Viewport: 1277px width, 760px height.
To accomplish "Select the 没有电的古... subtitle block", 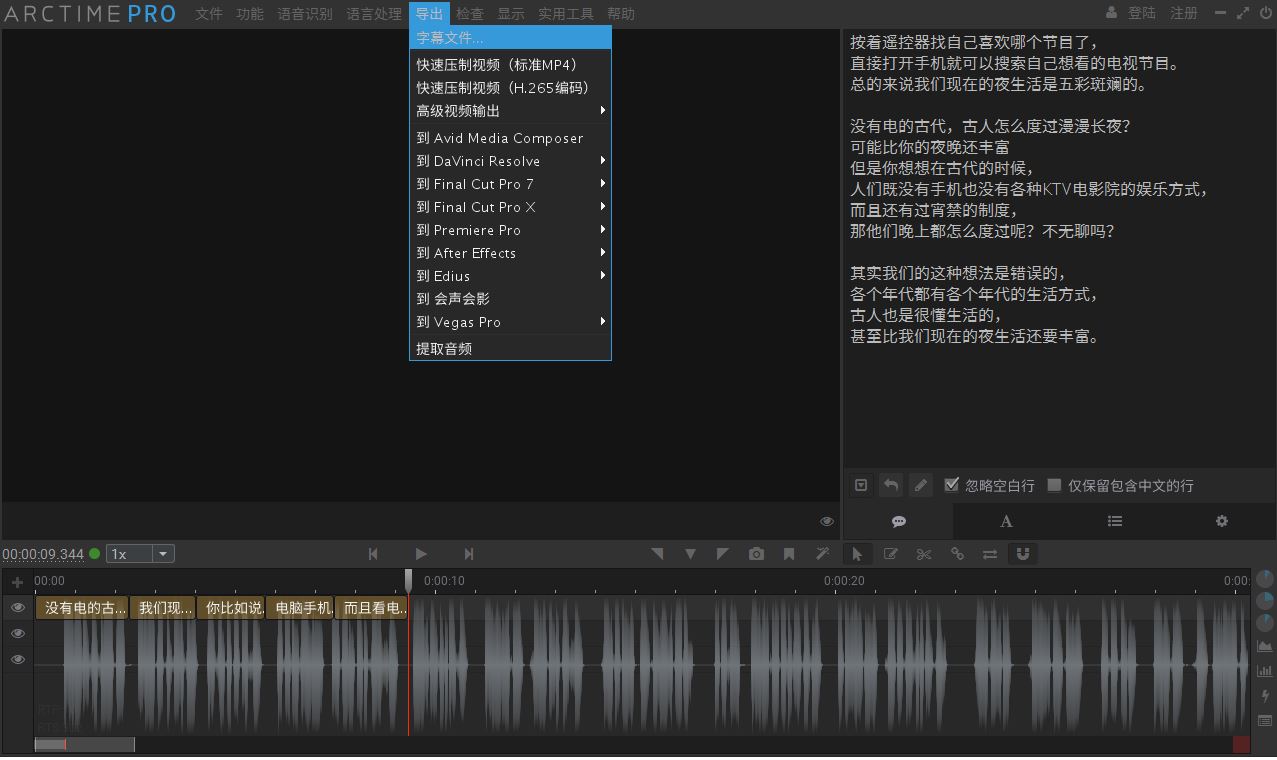I will pyautogui.click(x=82, y=608).
